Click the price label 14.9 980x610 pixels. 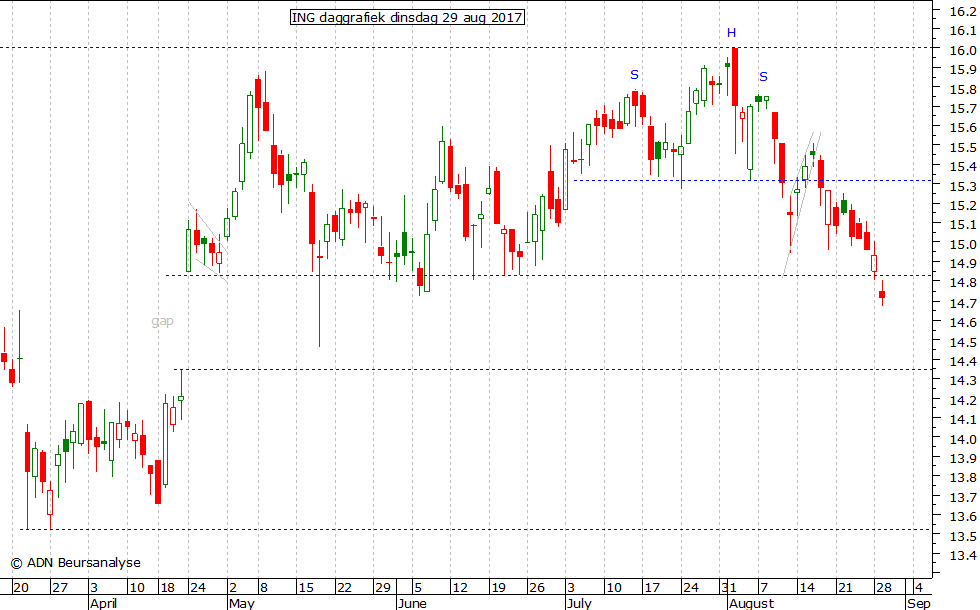pos(963,264)
